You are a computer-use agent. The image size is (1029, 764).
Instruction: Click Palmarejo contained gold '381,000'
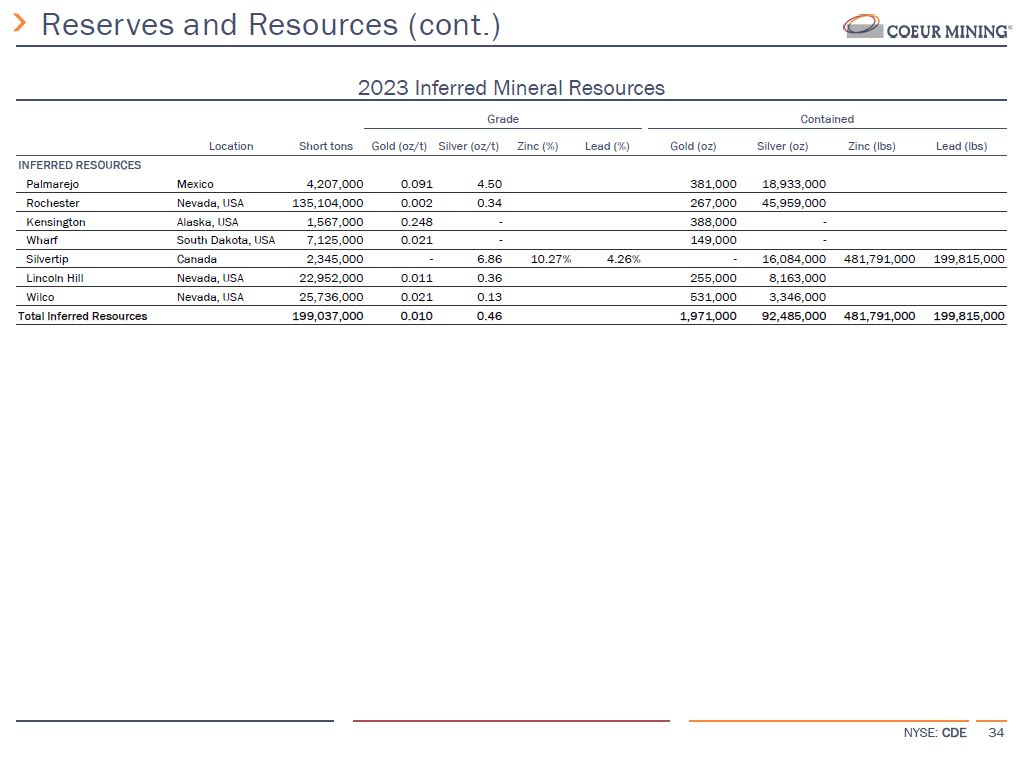pos(713,184)
